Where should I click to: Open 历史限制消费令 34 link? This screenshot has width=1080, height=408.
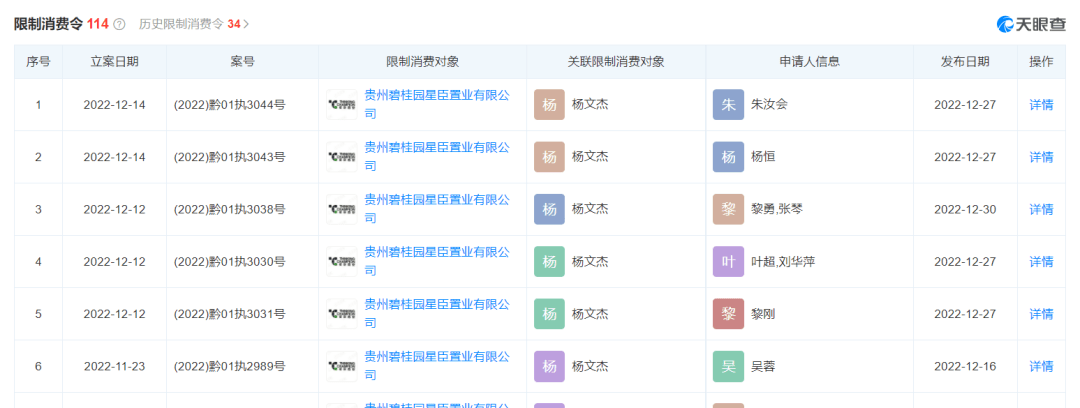pos(194,24)
